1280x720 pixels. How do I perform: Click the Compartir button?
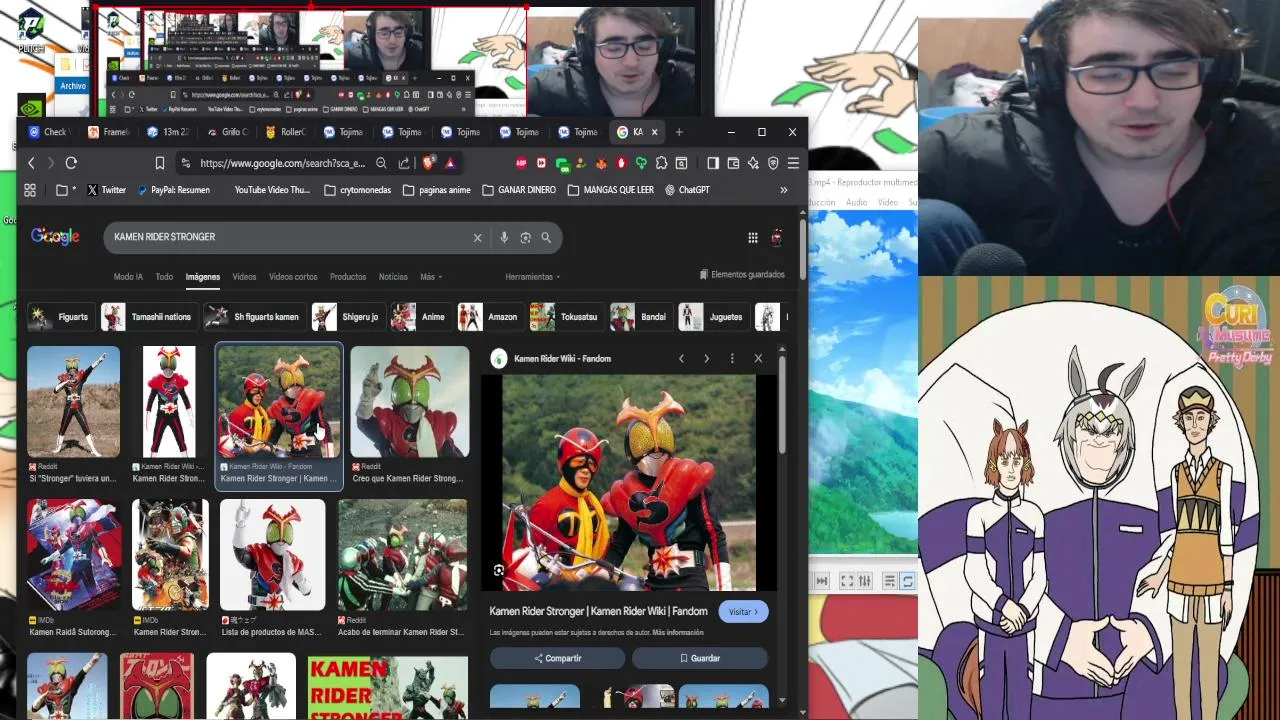557,658
